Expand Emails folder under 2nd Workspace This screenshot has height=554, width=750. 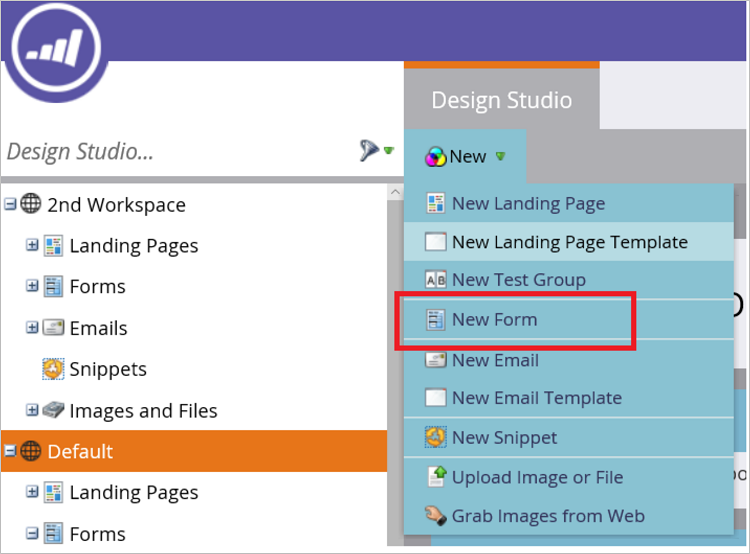click(x=32, y=328)
